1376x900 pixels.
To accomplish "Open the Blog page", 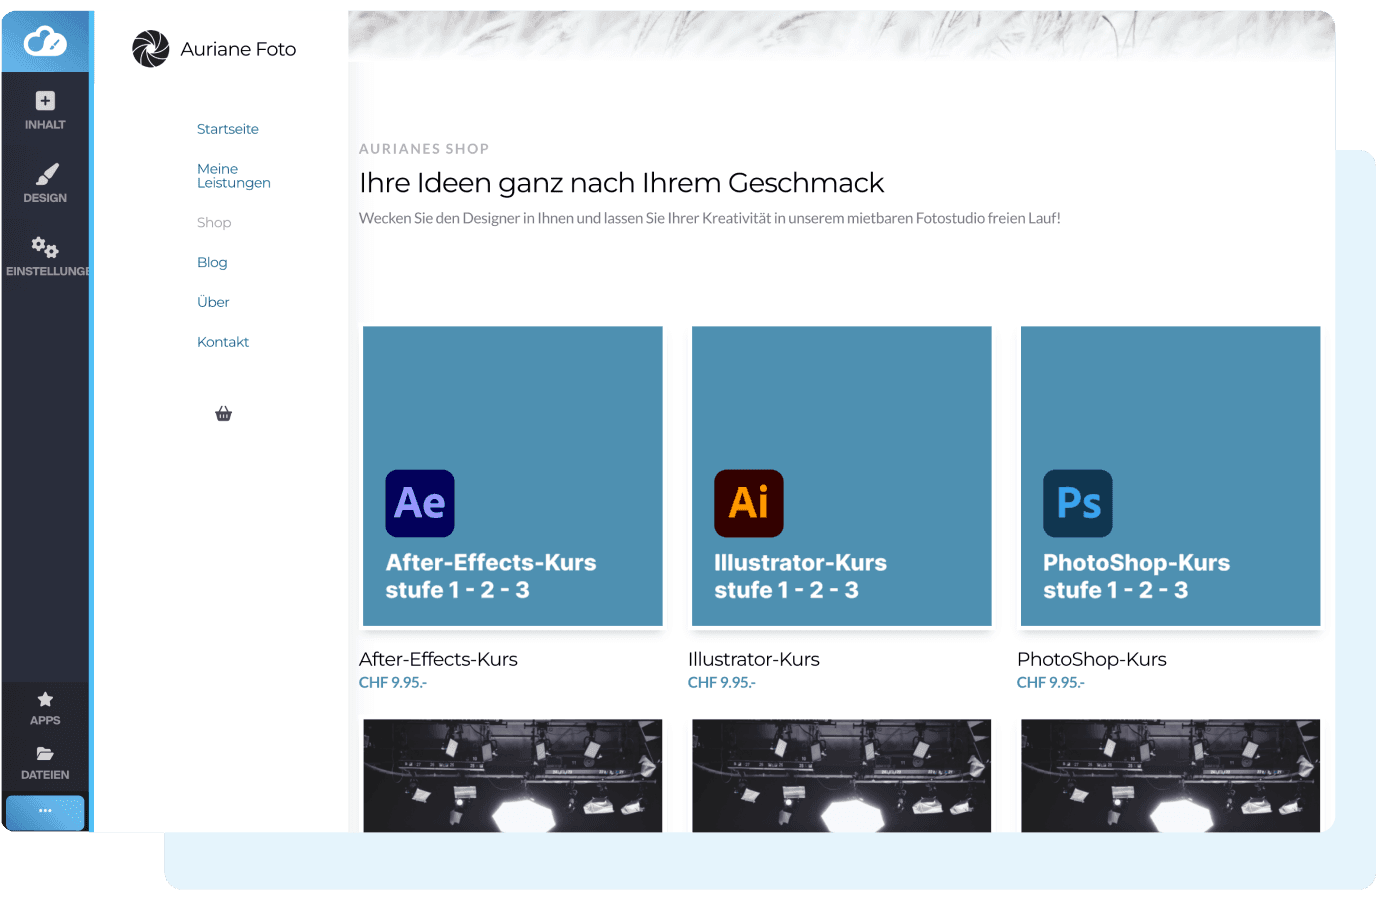I will tap(212, 262).
